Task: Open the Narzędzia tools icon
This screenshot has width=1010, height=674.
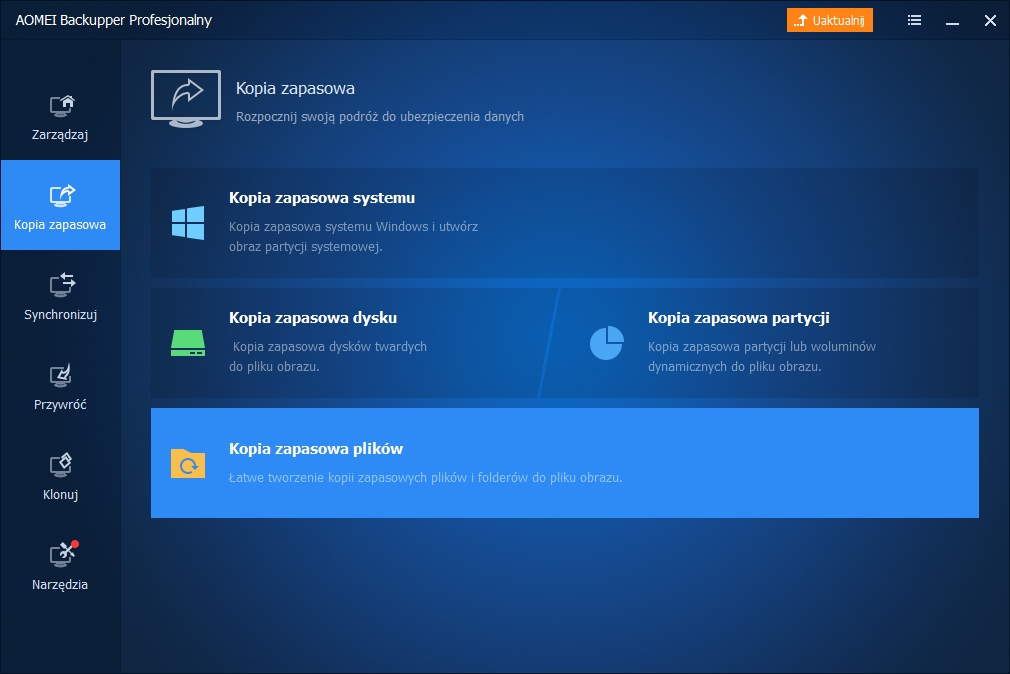Action: click(x=62, y=554)
